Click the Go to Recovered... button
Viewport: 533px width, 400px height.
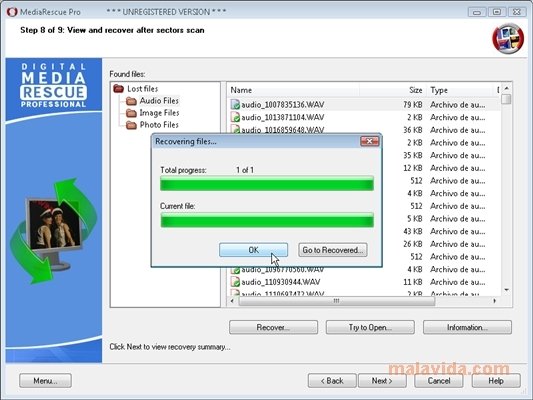[x=332, y=250]
